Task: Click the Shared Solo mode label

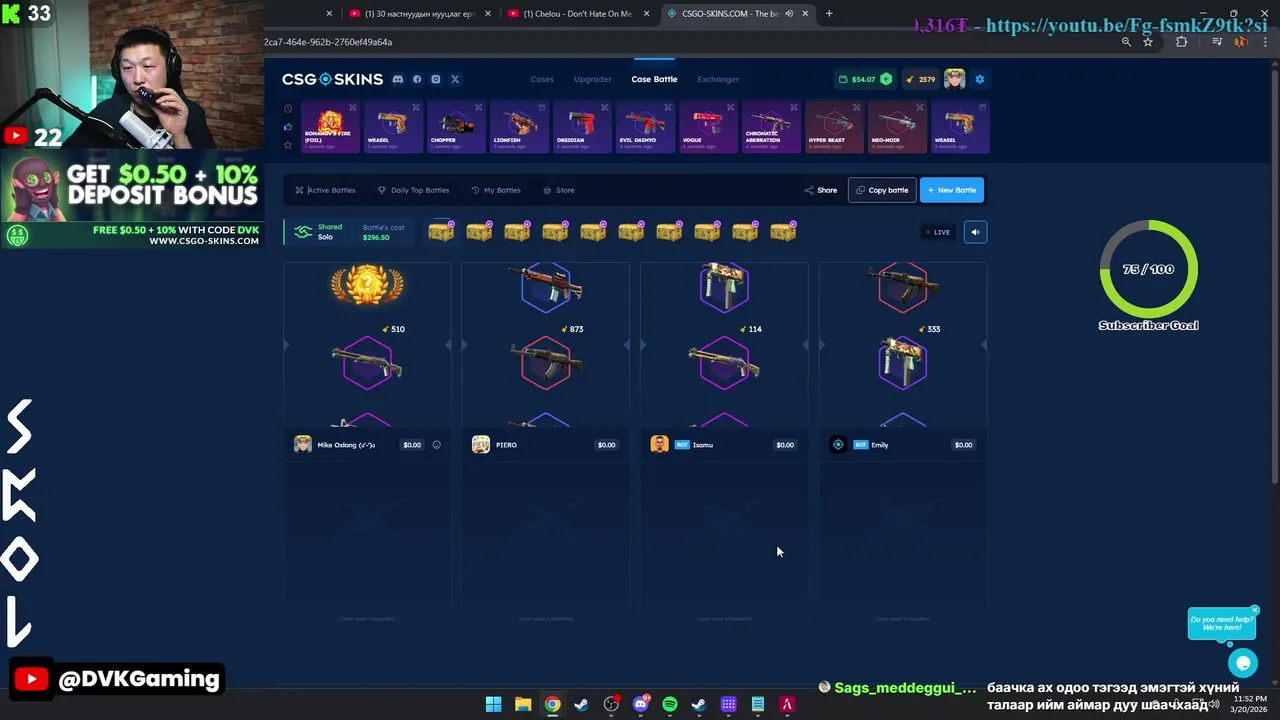Action: pyautogui.click(x=329, y=232)
